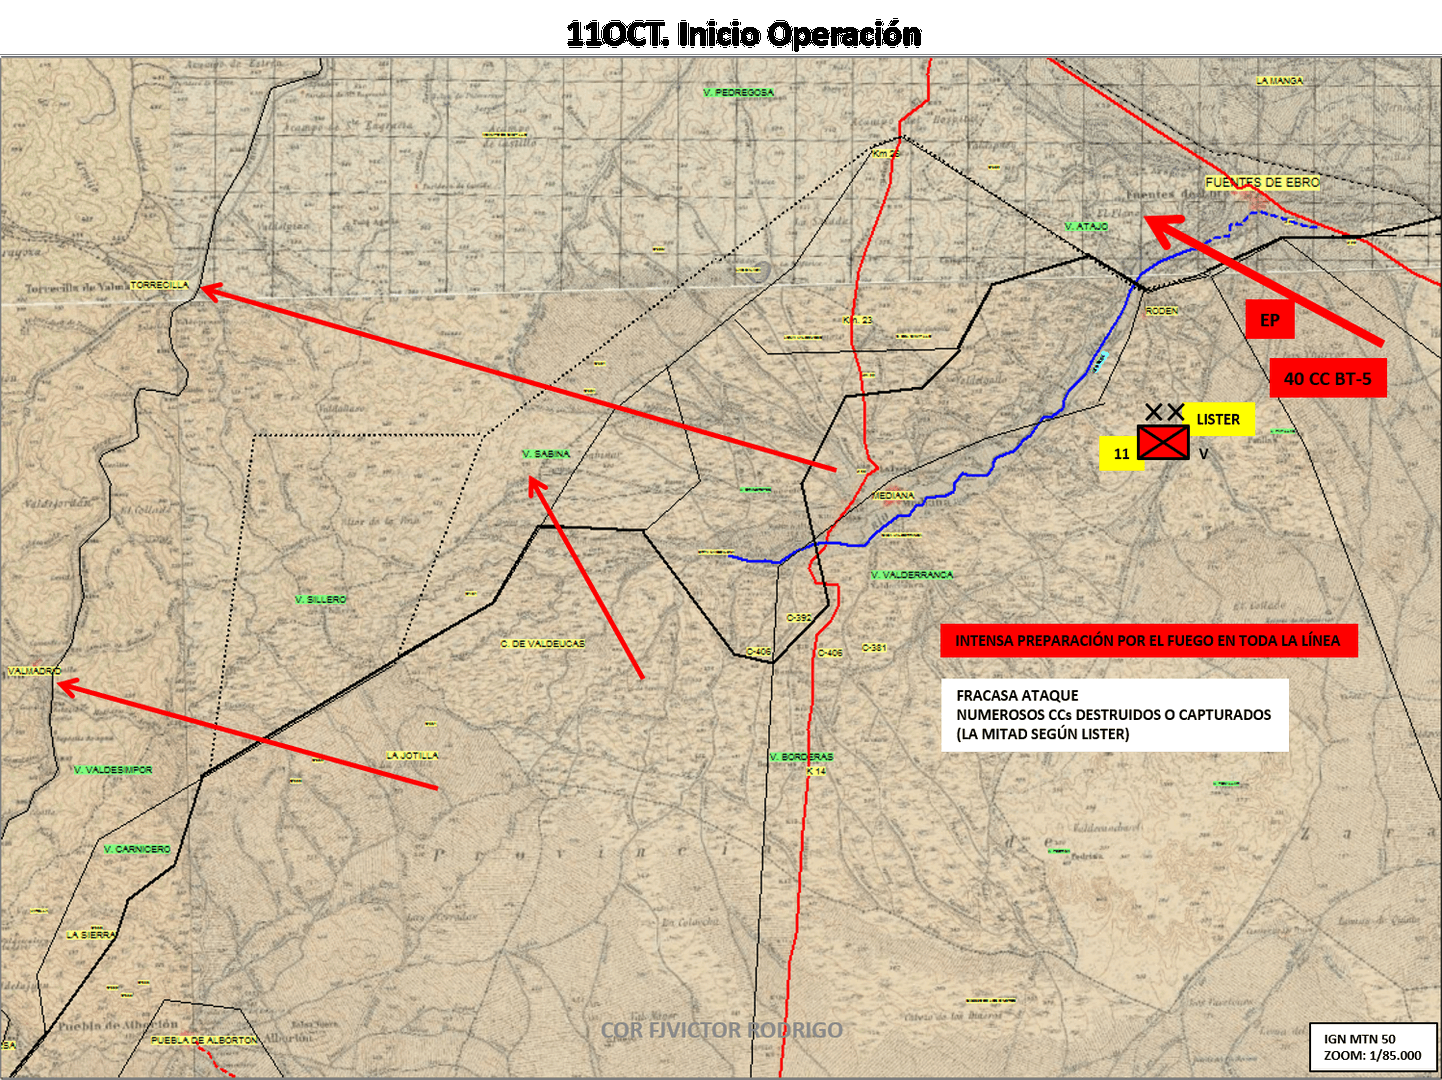
Task: Click the 'V. SILLERO' label
Action: pos(321,599)
